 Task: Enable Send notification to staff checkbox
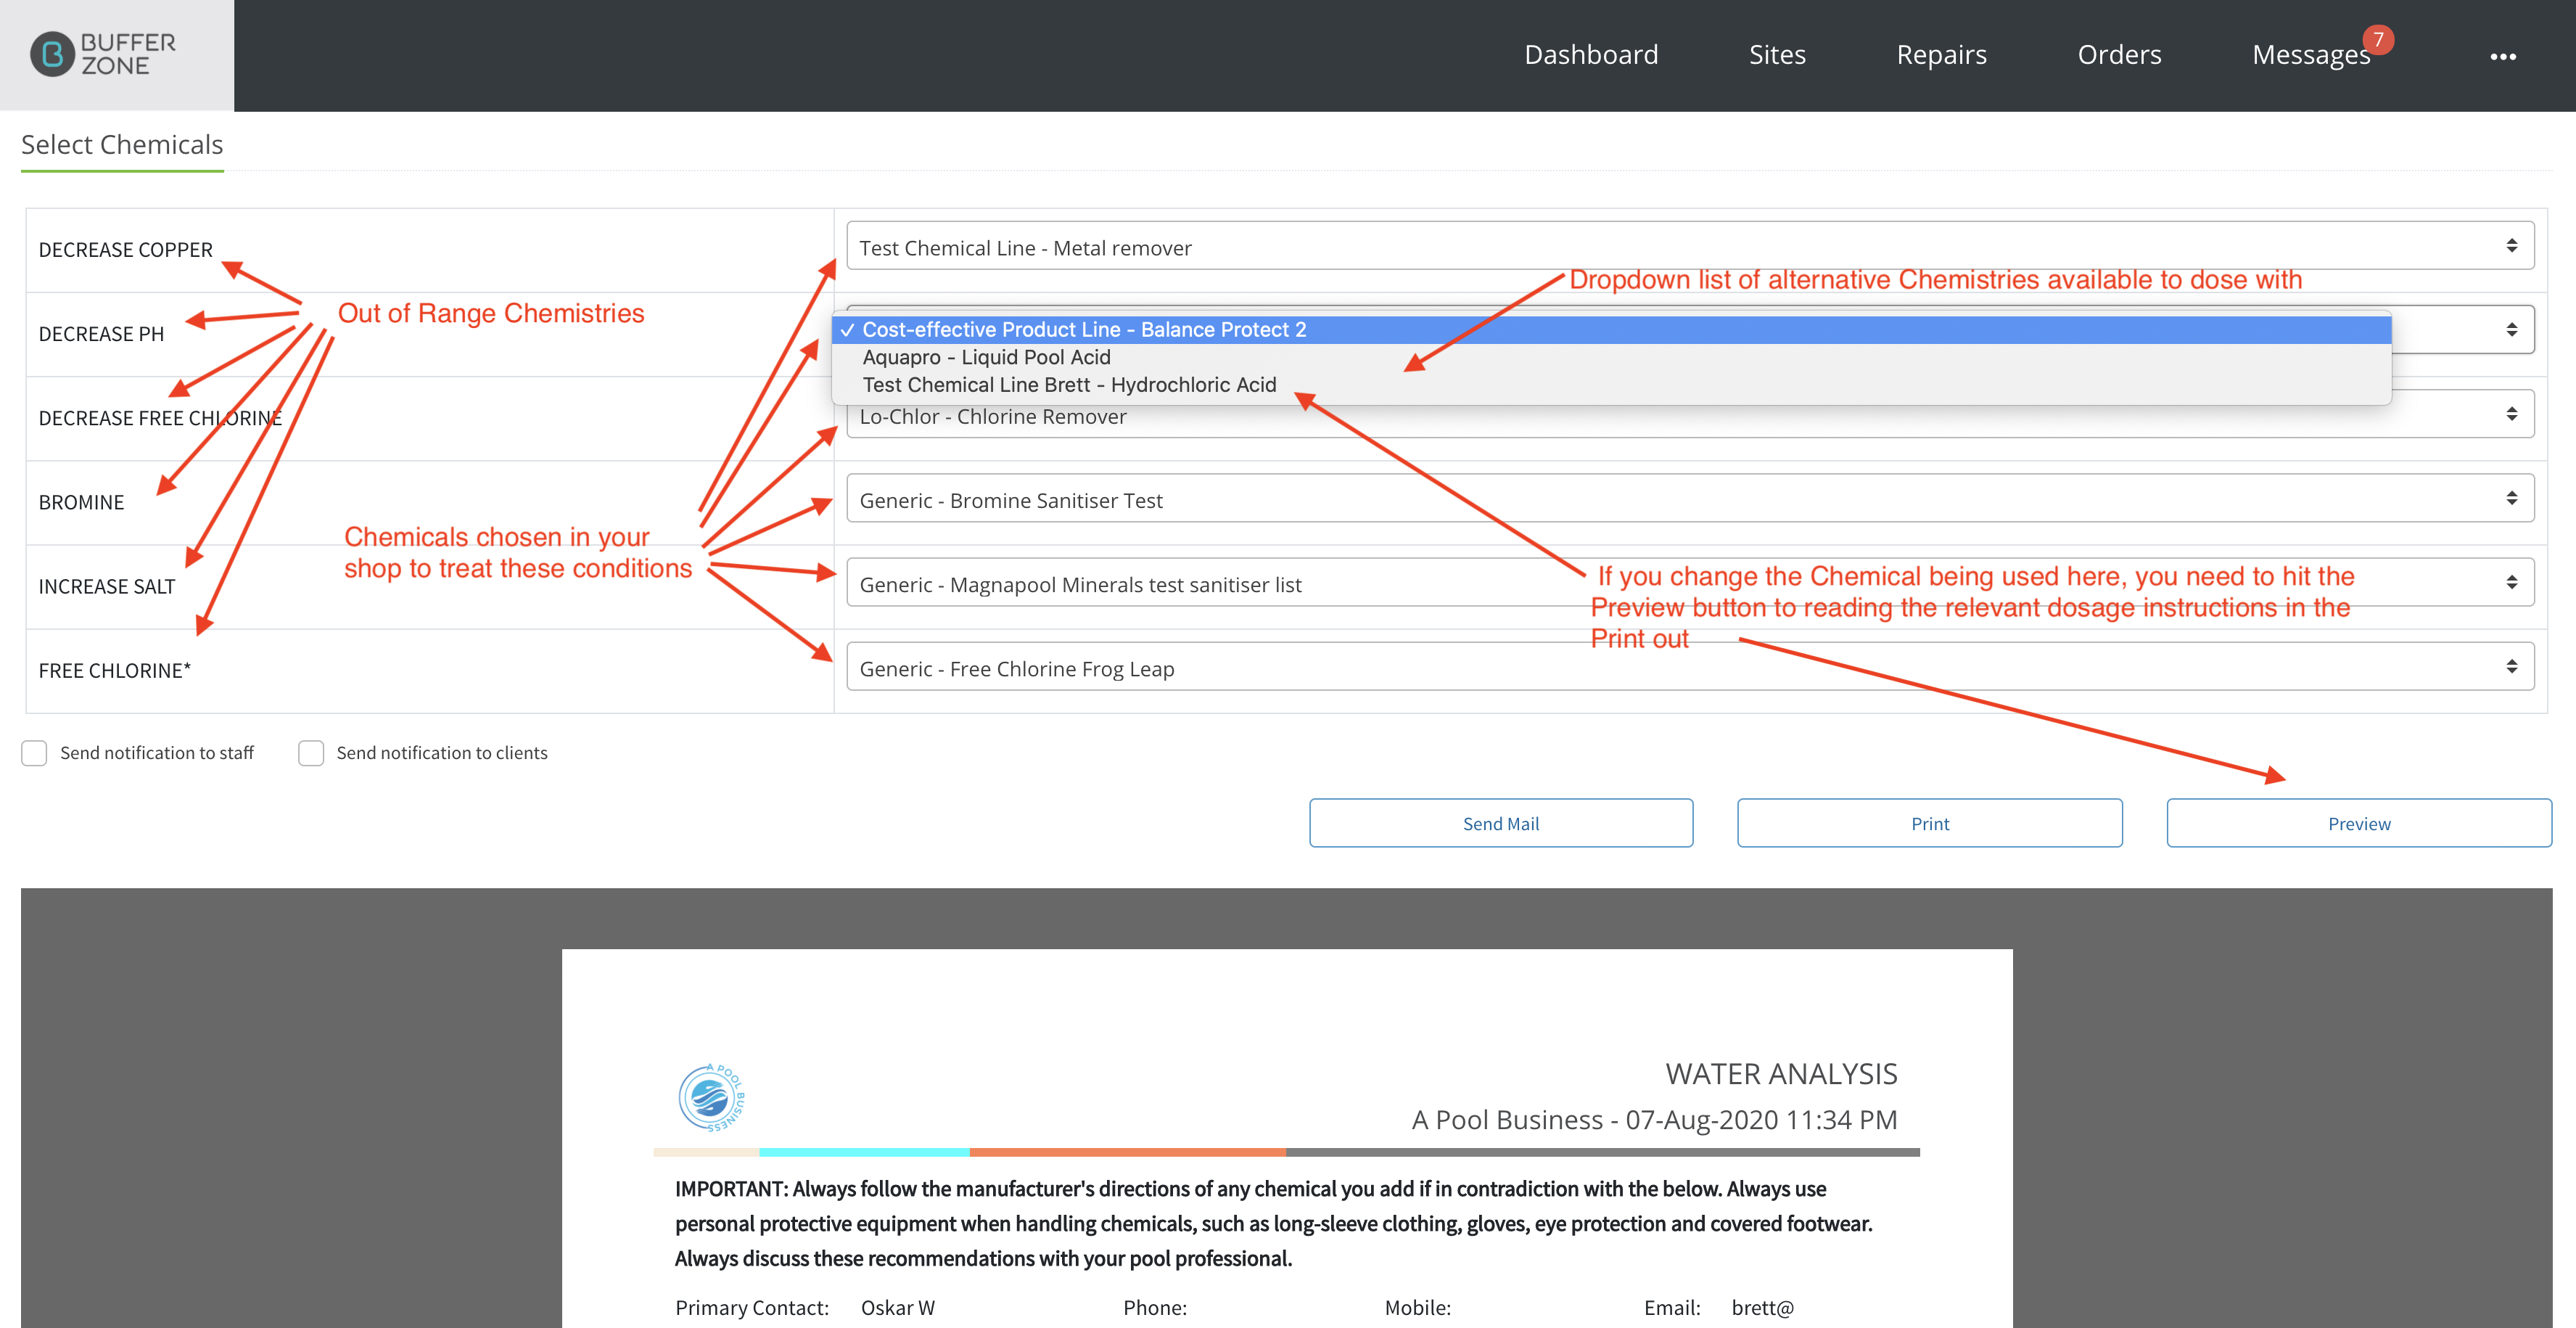pos(34,753)
